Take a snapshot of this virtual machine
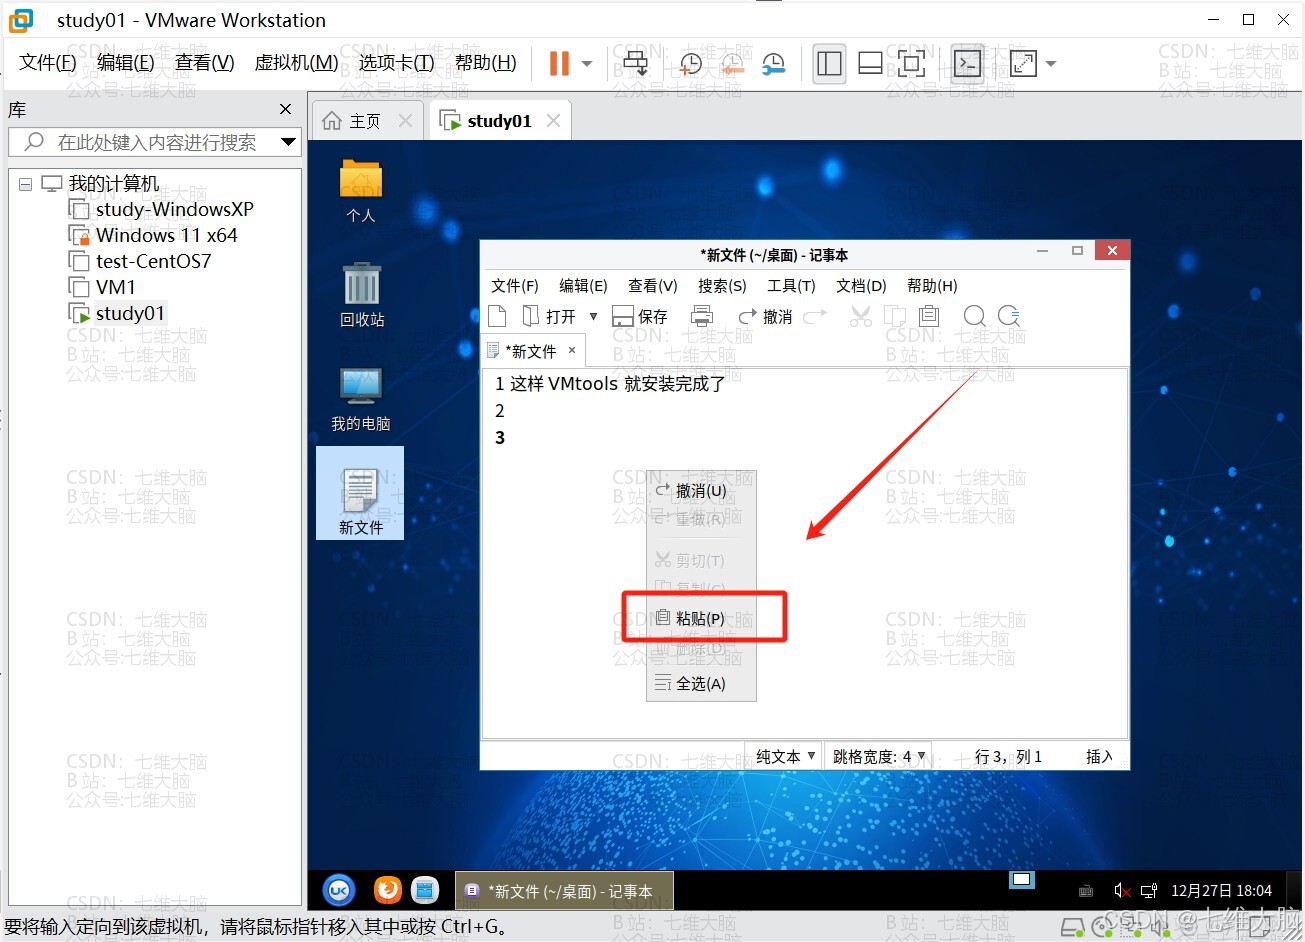The image size is (1305, 942). point(690,64)
